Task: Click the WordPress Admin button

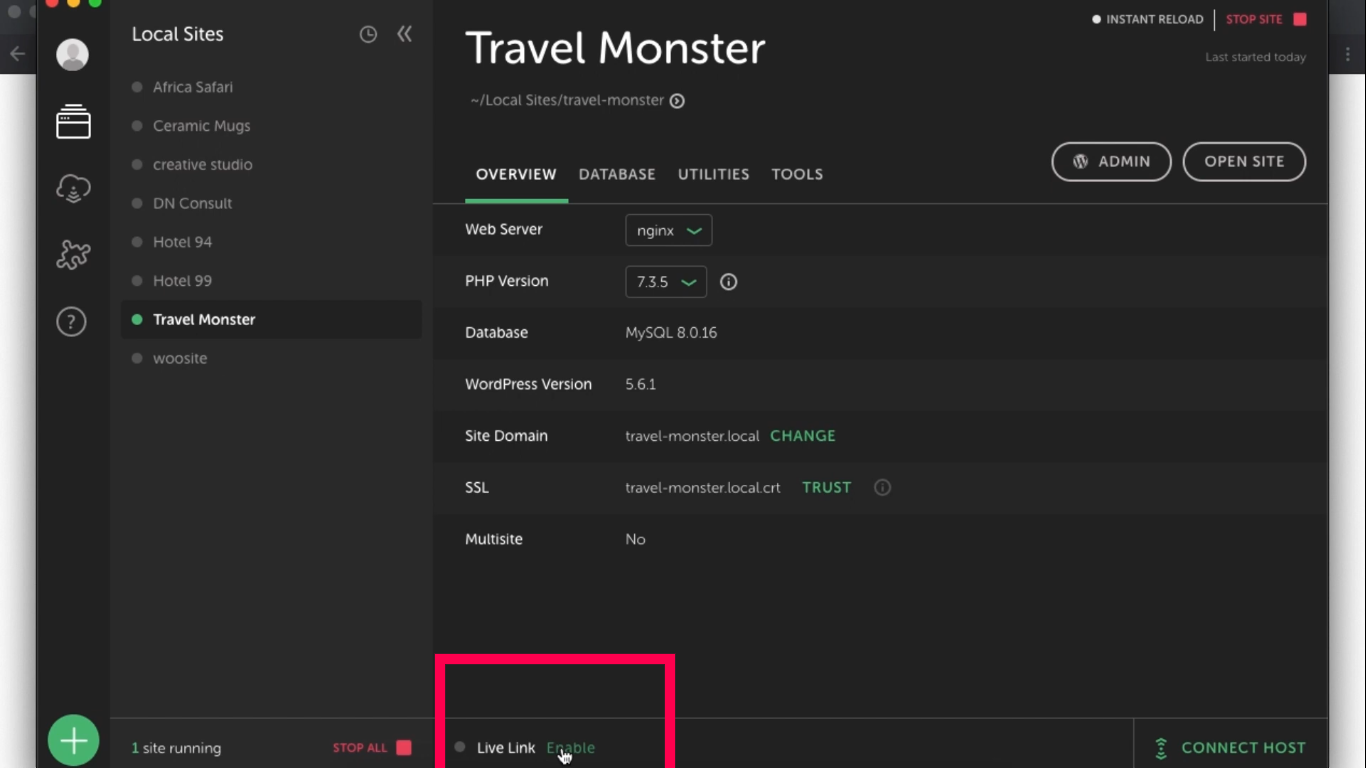Action: coord(1111,162)
